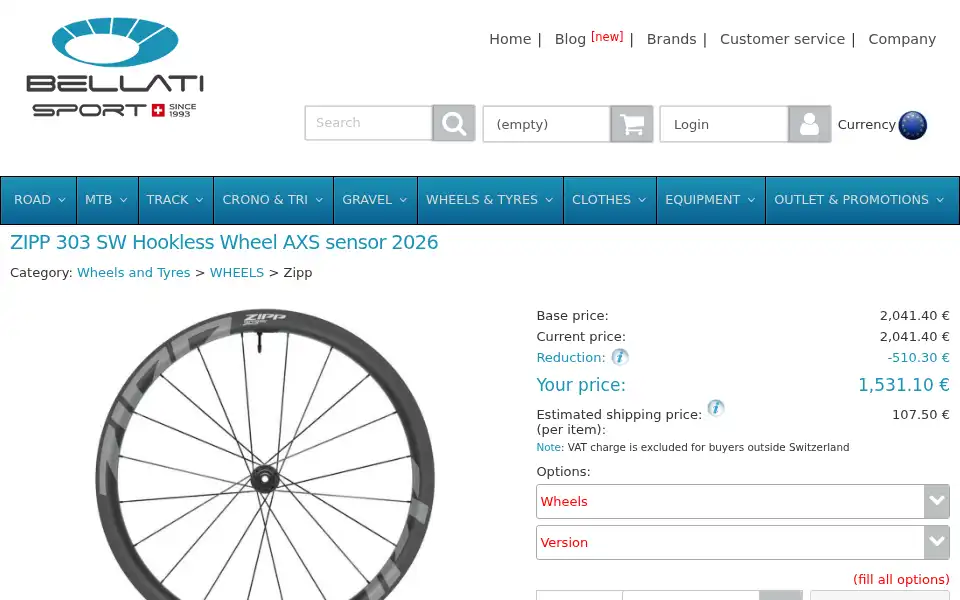Image resolution: width=960 pixels, height=600 pixels.
Task: Expand the MTB menu
Action: (x=107, y=200)
